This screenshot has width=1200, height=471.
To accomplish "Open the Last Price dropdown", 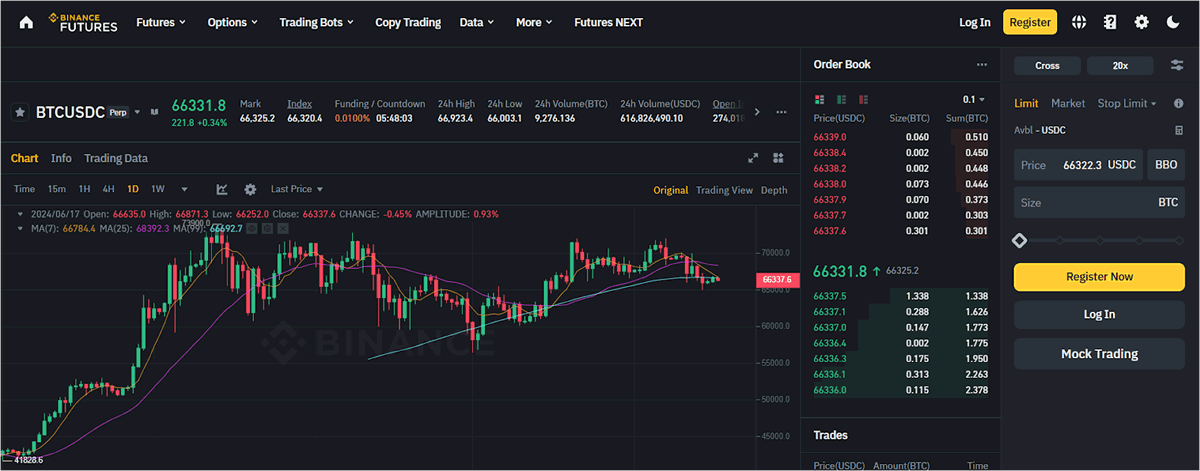I will point(297,189).
